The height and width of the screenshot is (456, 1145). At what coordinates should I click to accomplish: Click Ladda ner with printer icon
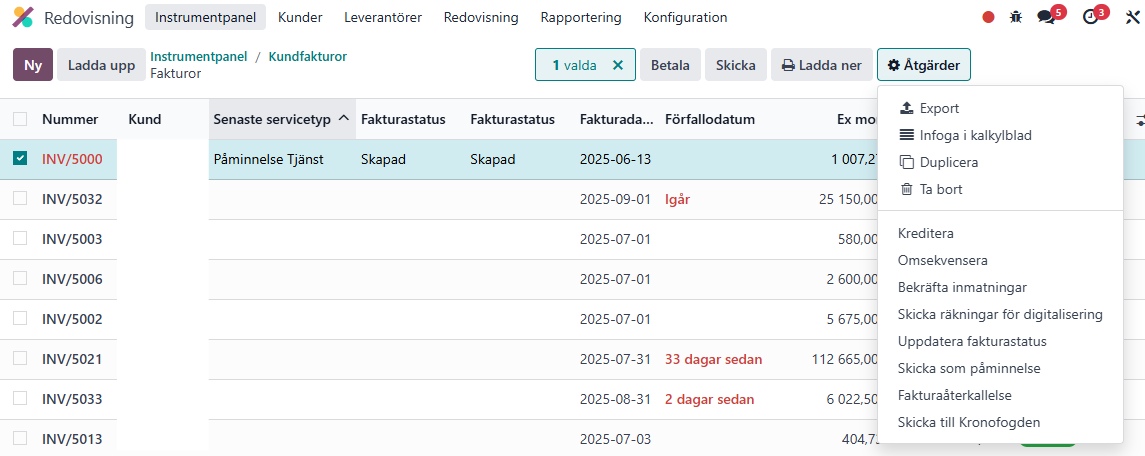[820, 65]
